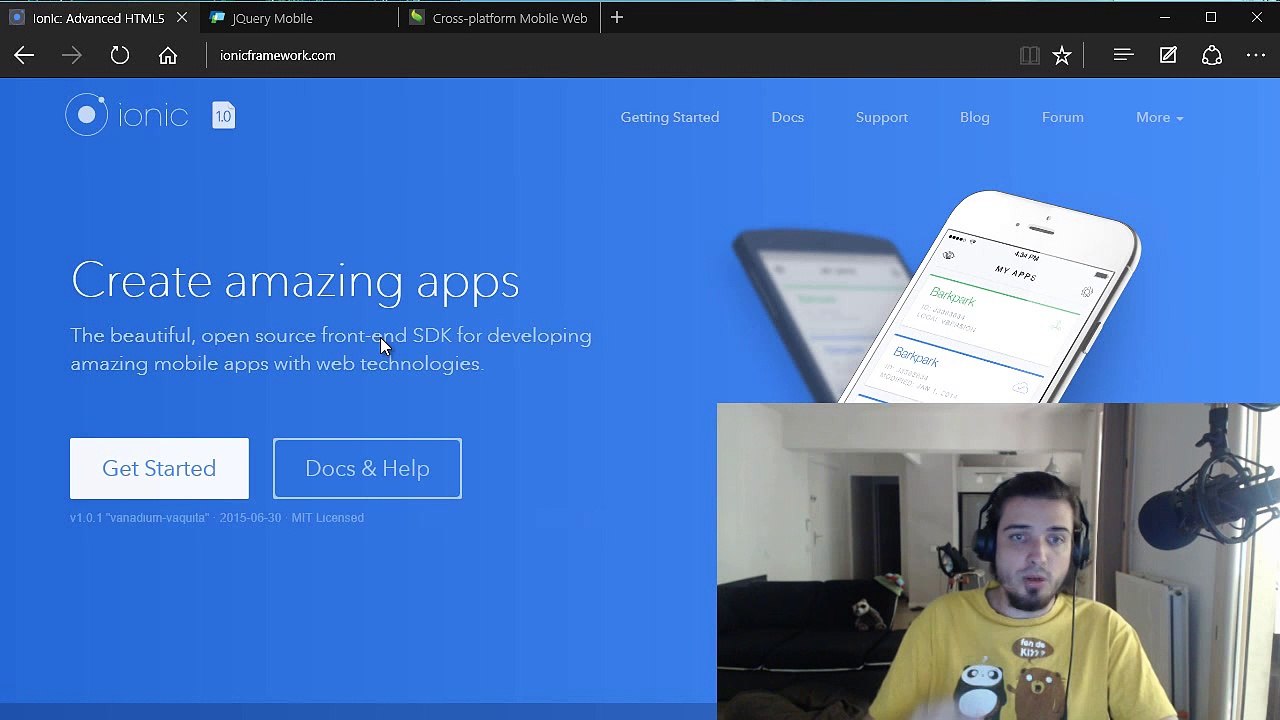Click the MIT Licensed text
Image resolution: width=1280 pixels, height=720 pixels.
click(x=327, y=518)
